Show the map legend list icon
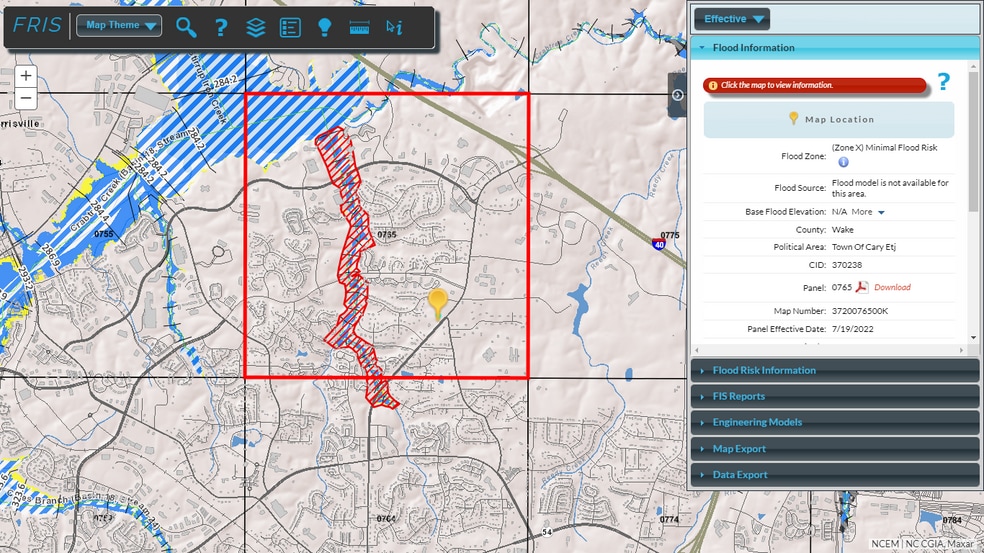 (290, 27)
